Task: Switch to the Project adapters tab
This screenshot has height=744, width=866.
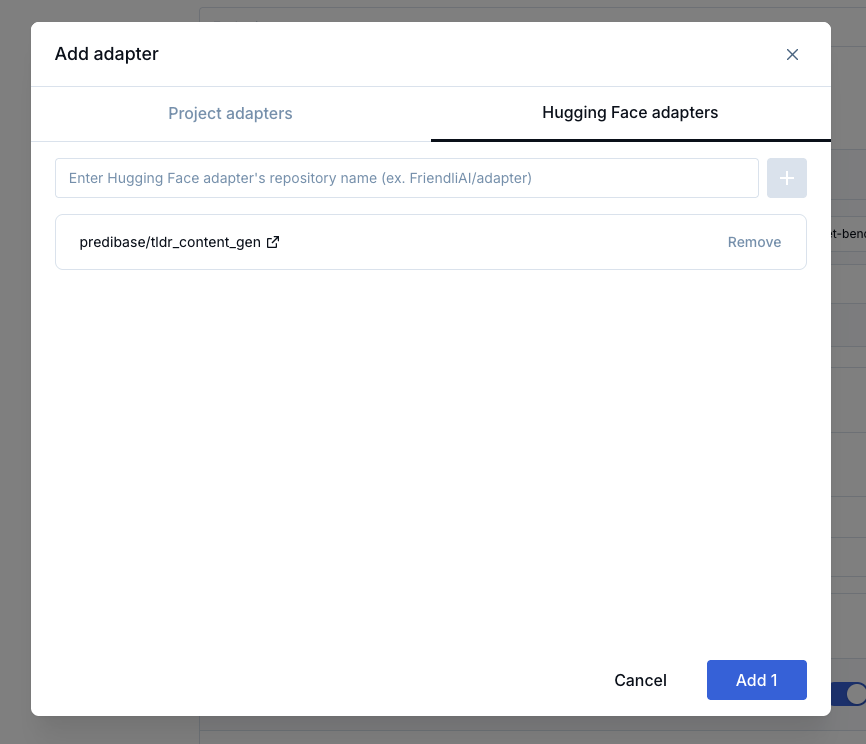Action: click(x=230, y=113)
